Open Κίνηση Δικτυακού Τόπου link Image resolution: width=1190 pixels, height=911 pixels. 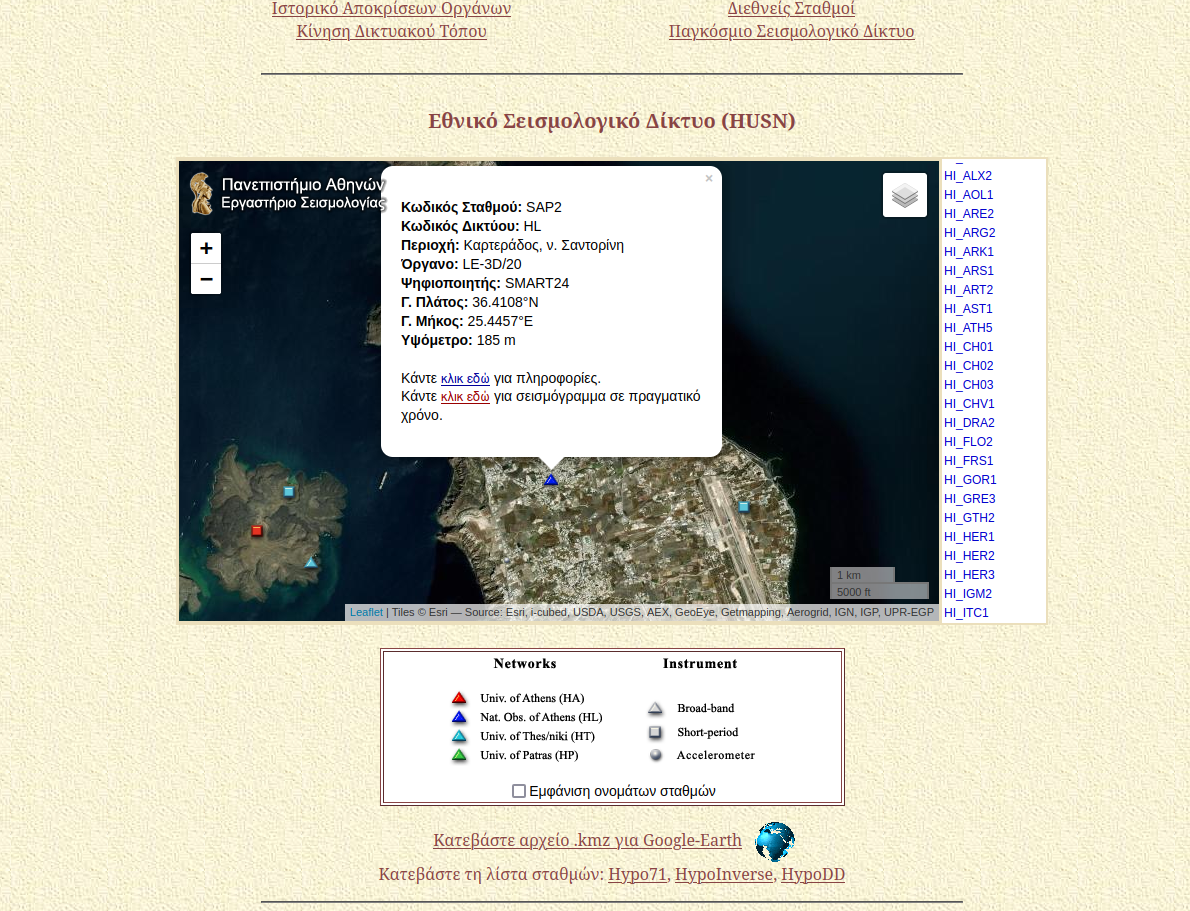pos(392,31)
